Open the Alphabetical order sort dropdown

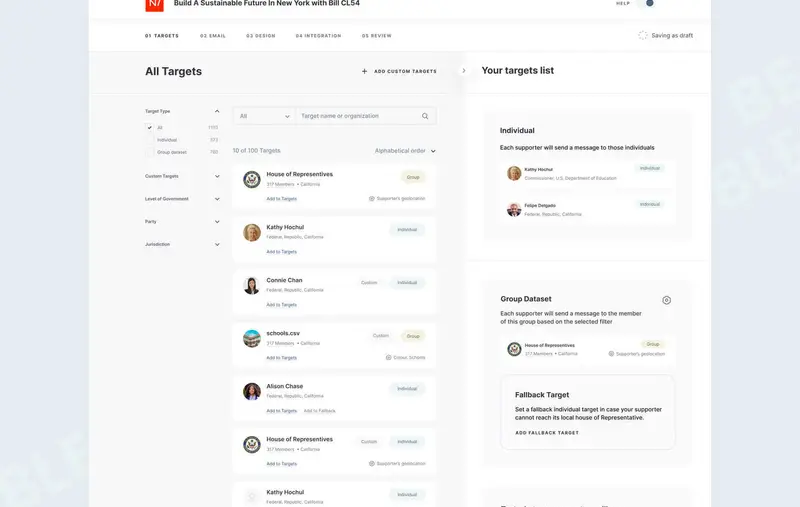click(405, 151)
